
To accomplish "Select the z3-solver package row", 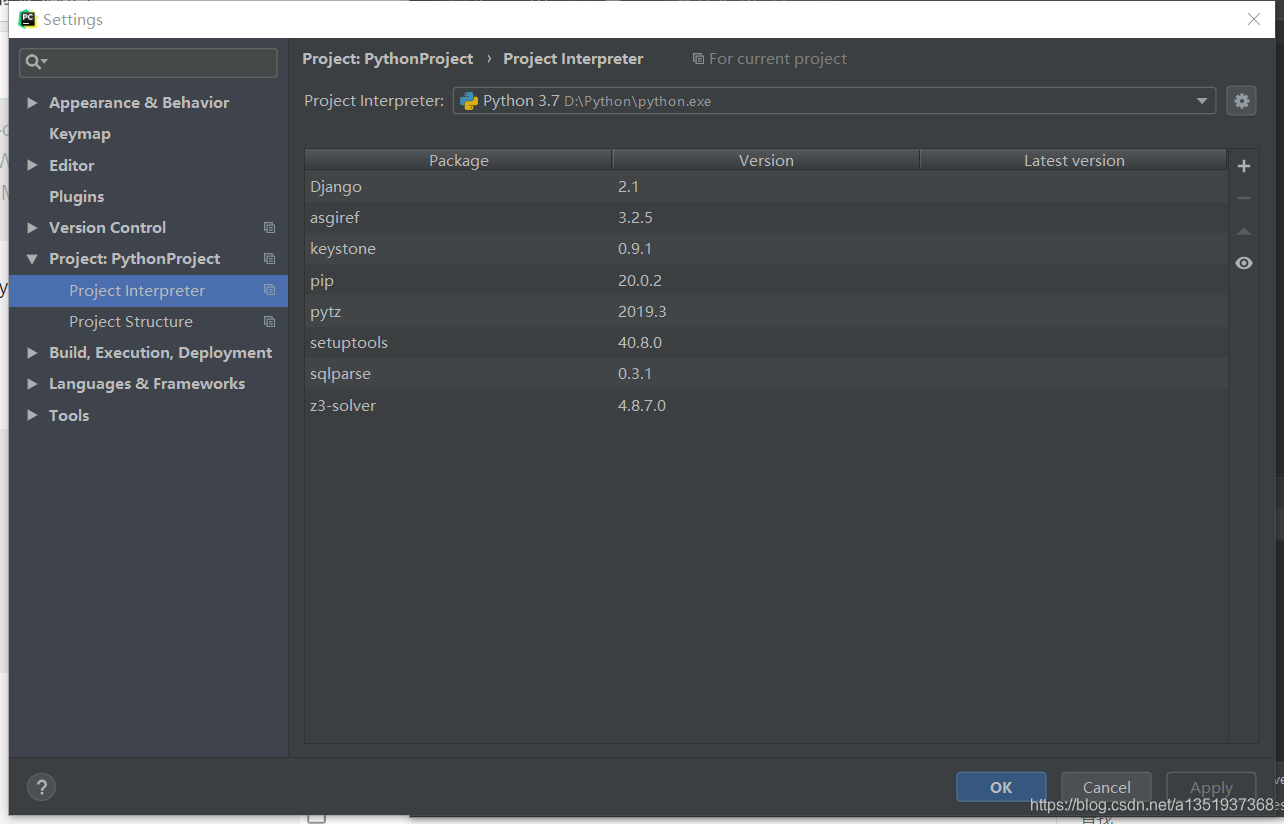I will [766, 406].
